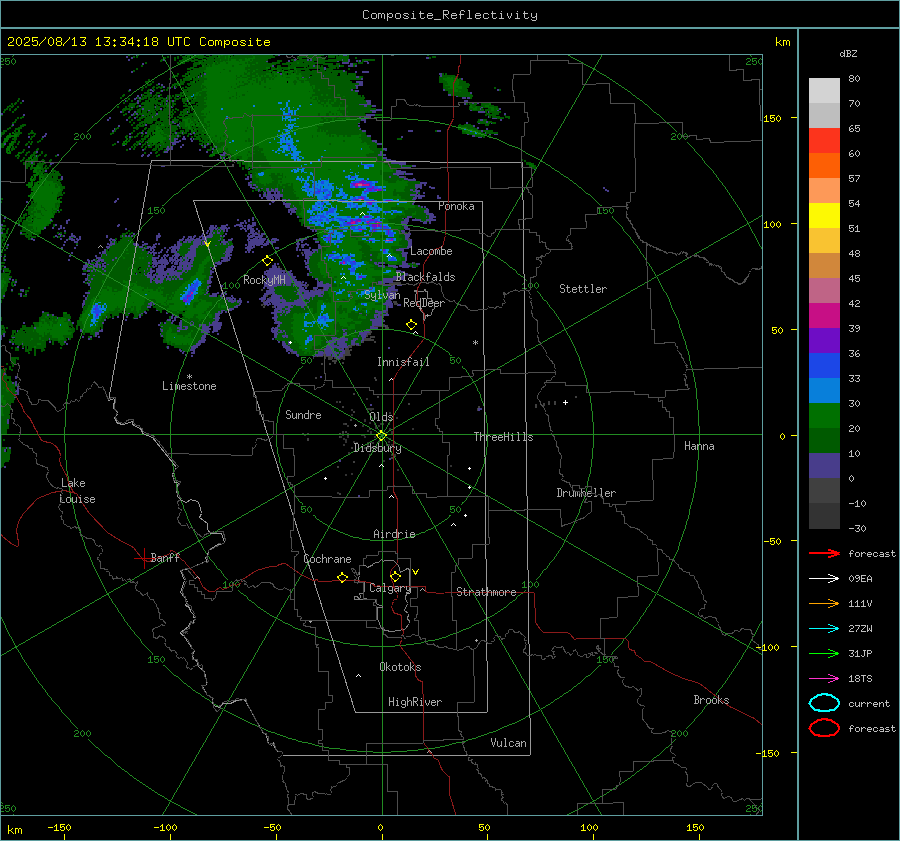Select the HighRiver label
This screenshot has height=841, width=900.
415,702
